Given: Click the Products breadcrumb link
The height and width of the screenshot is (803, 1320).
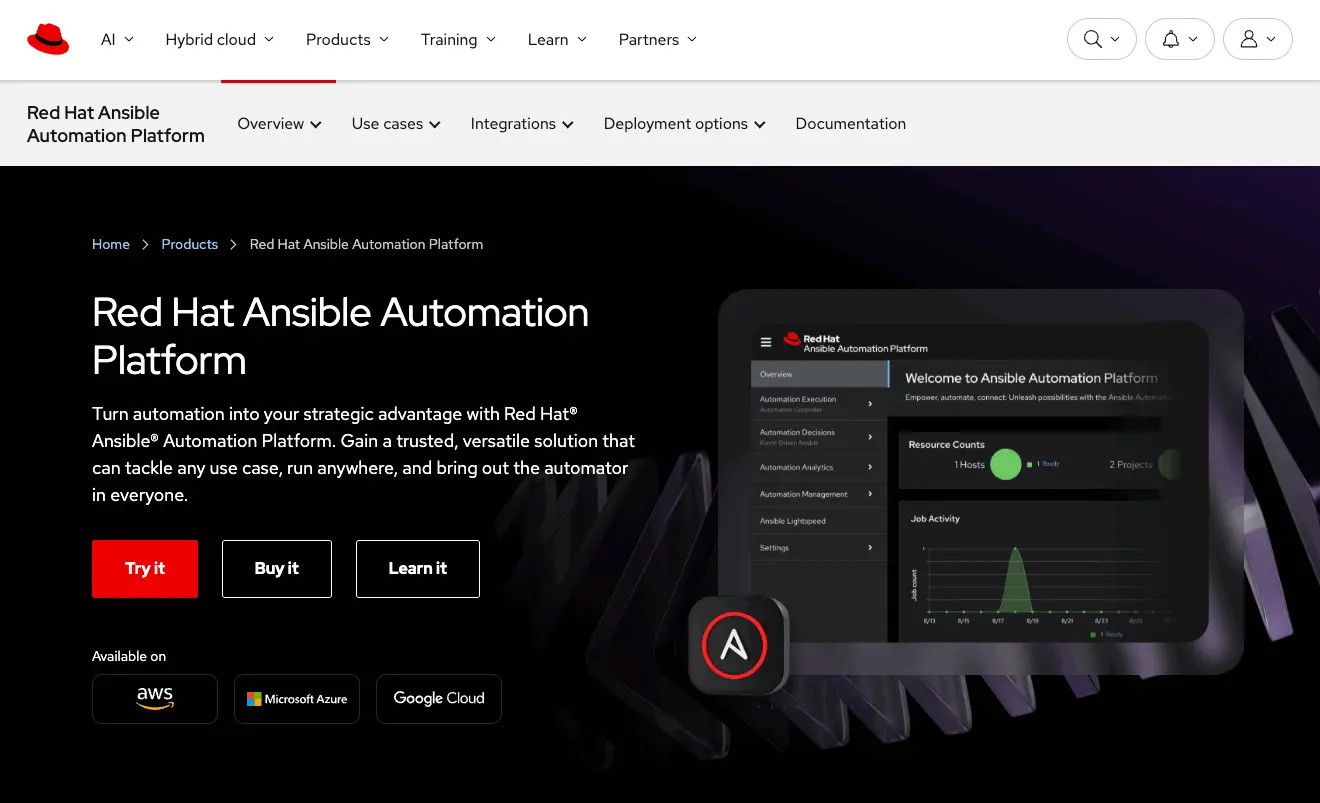Looking at the screenshot, I should click(x=190, y=244).
